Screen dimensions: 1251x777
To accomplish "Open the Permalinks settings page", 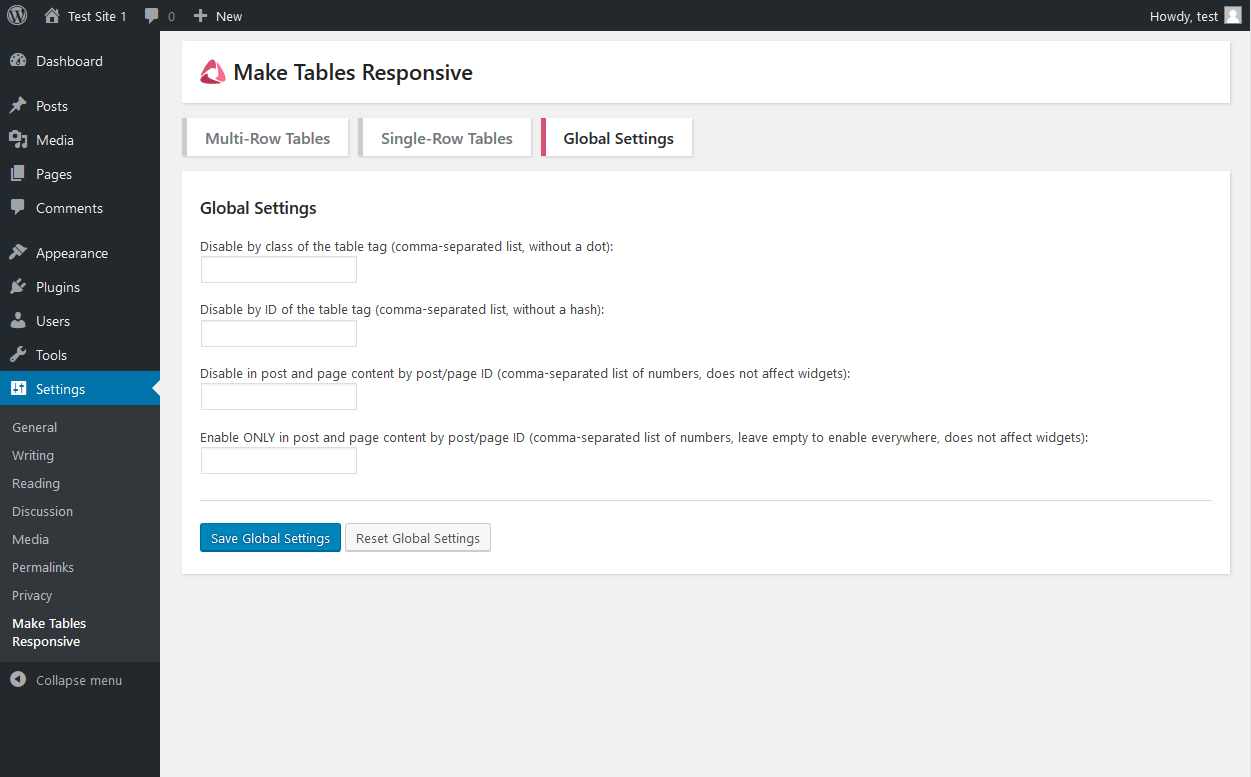I will (43, 567).
